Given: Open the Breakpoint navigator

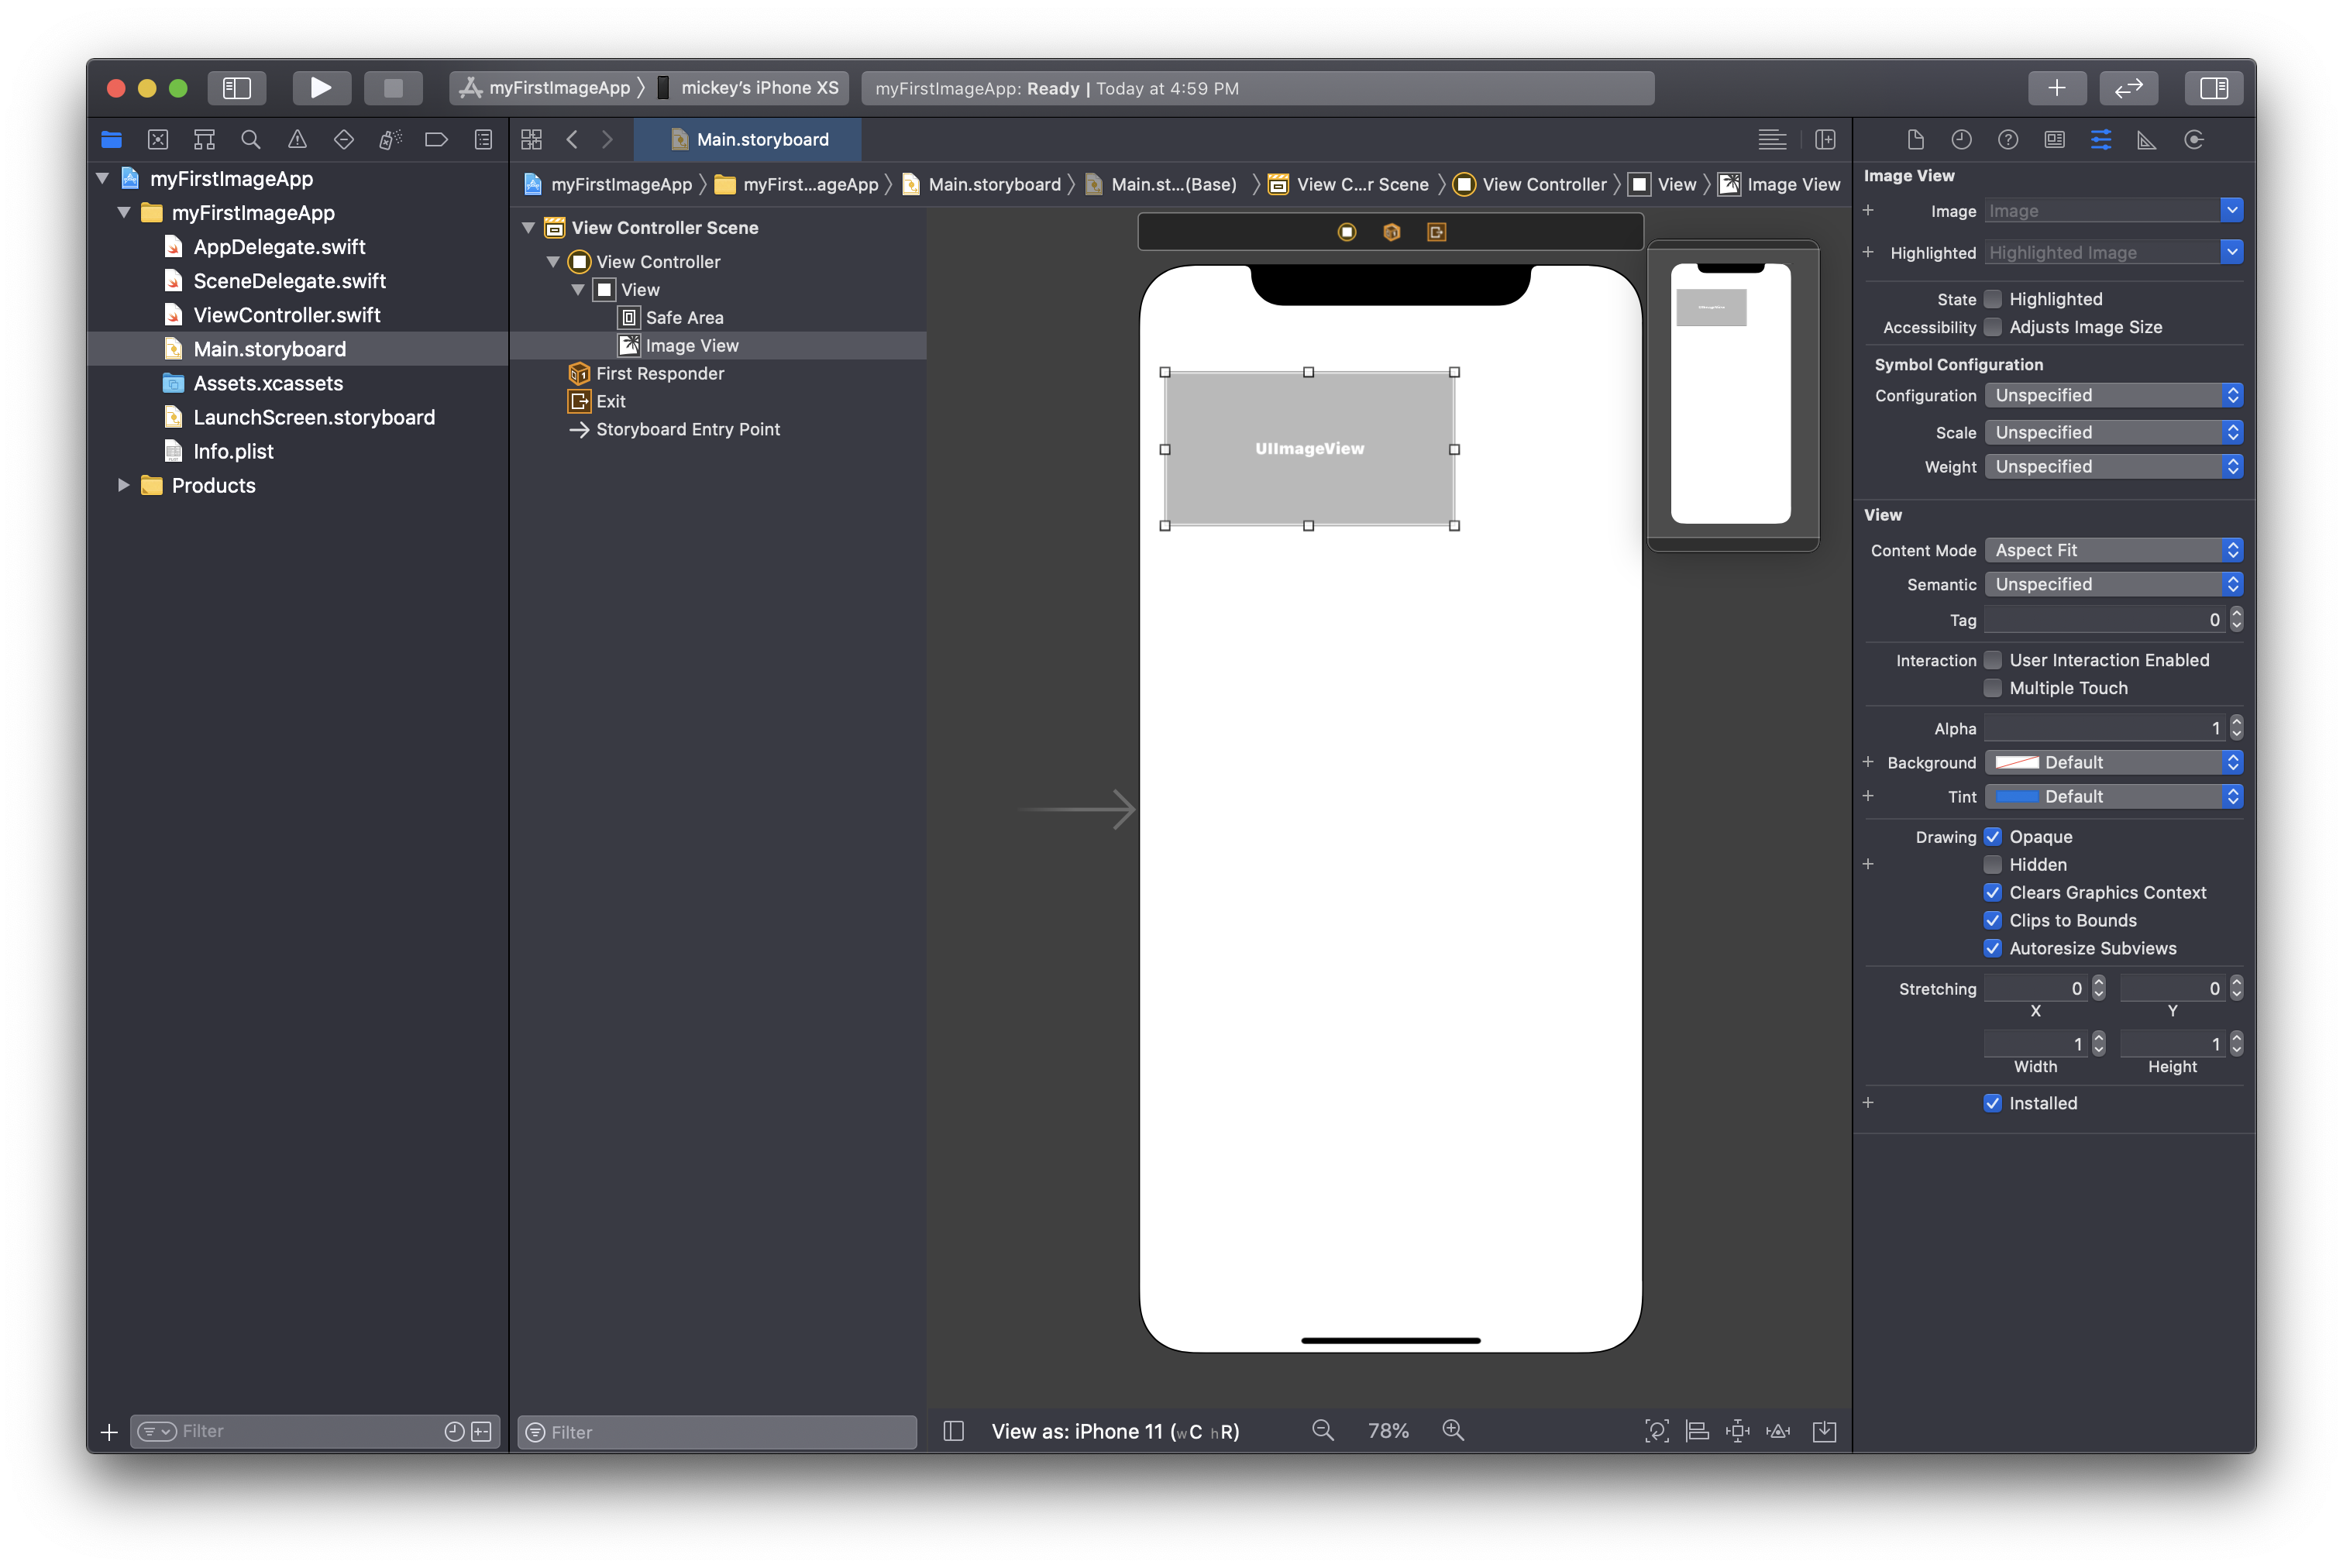Looking at the screenshot, I should [x=436, y=140].
